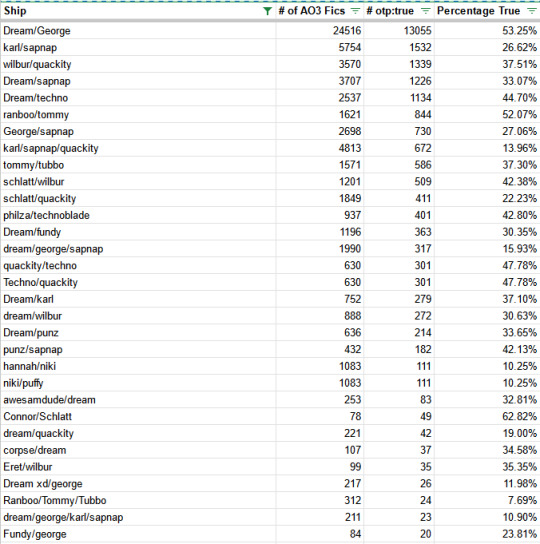Select the dream/george/sapnap cell
540x544 pixels.
[138, 249]
